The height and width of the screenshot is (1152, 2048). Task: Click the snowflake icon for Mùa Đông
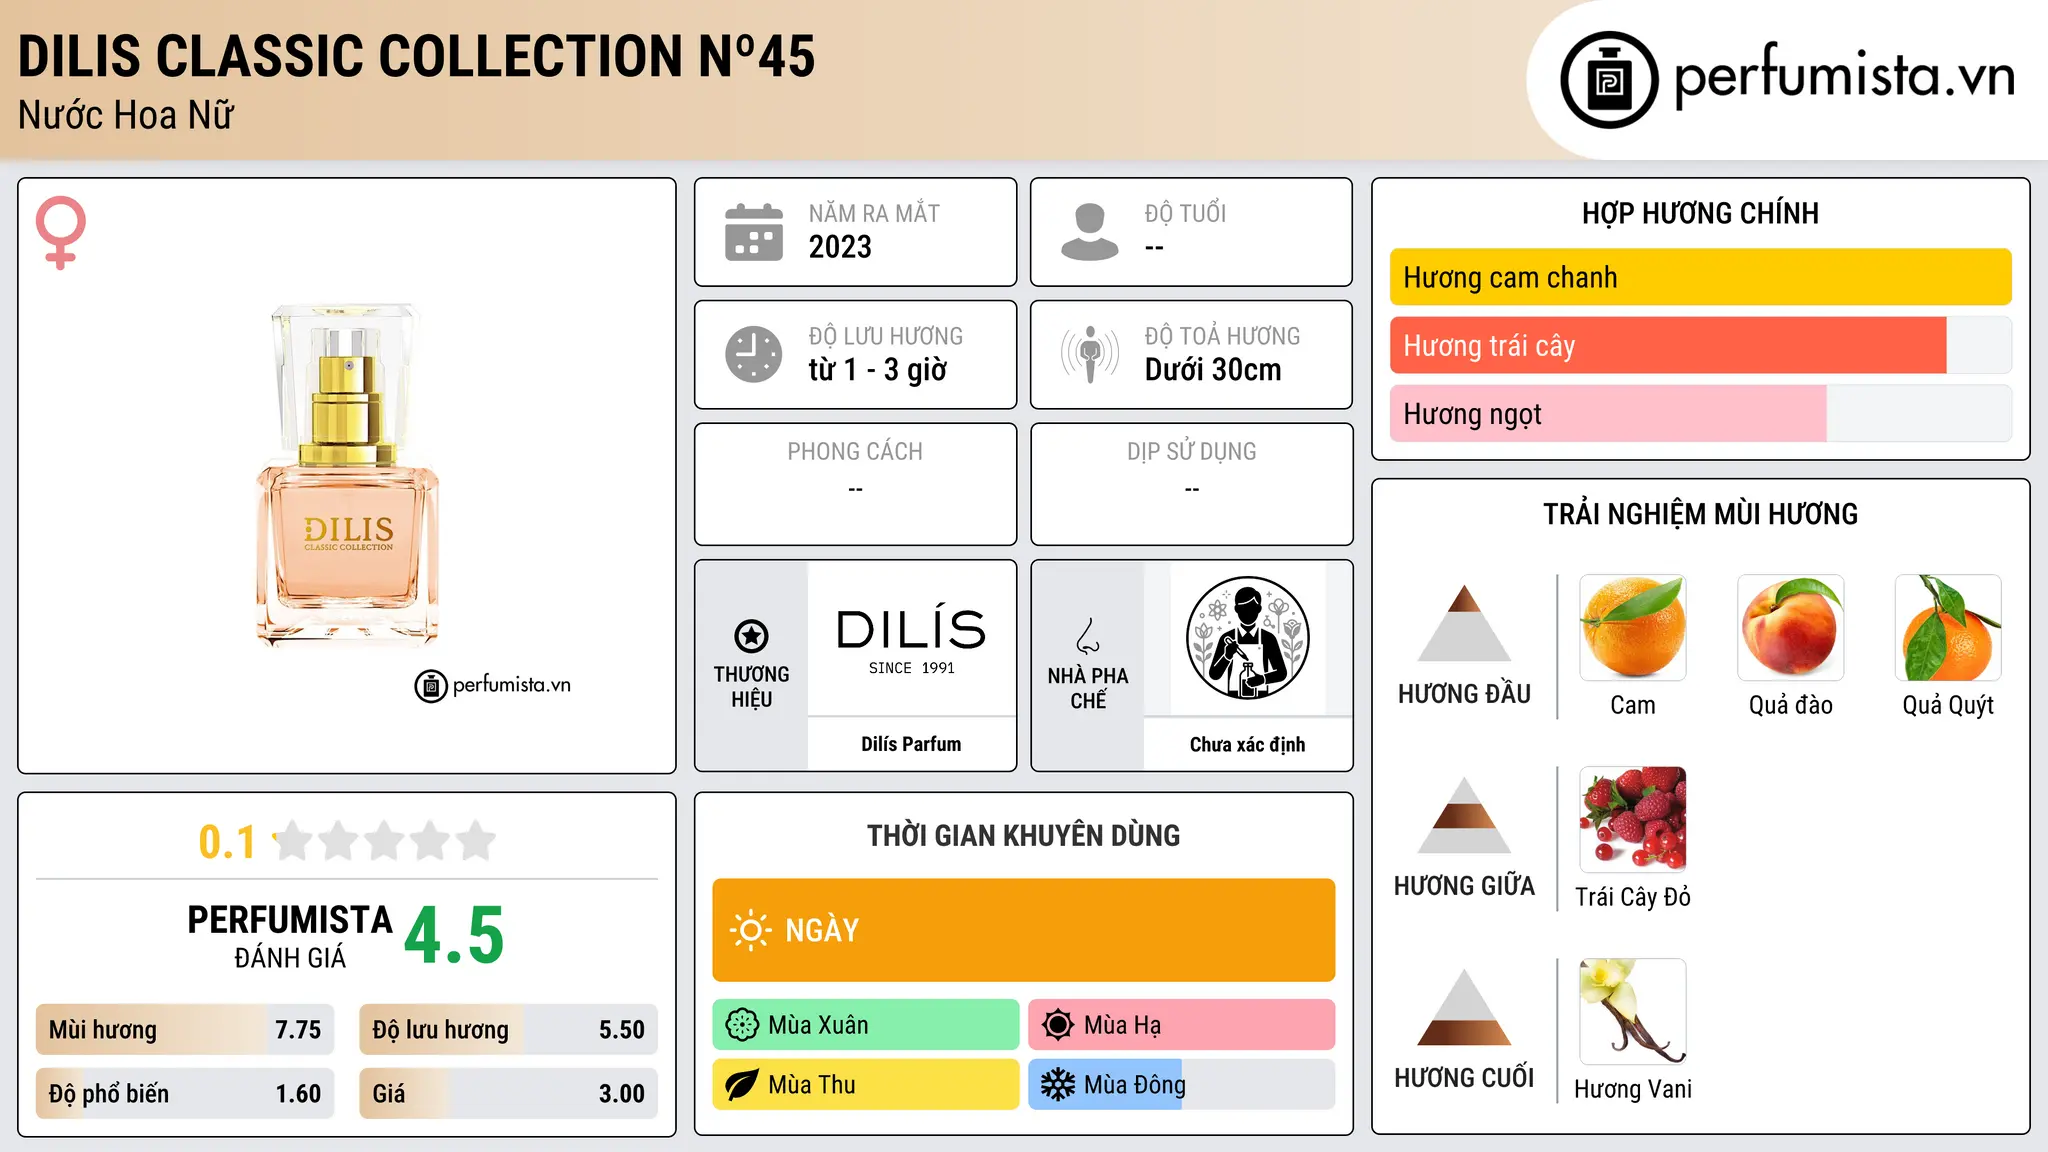tap(1058, 1085)
